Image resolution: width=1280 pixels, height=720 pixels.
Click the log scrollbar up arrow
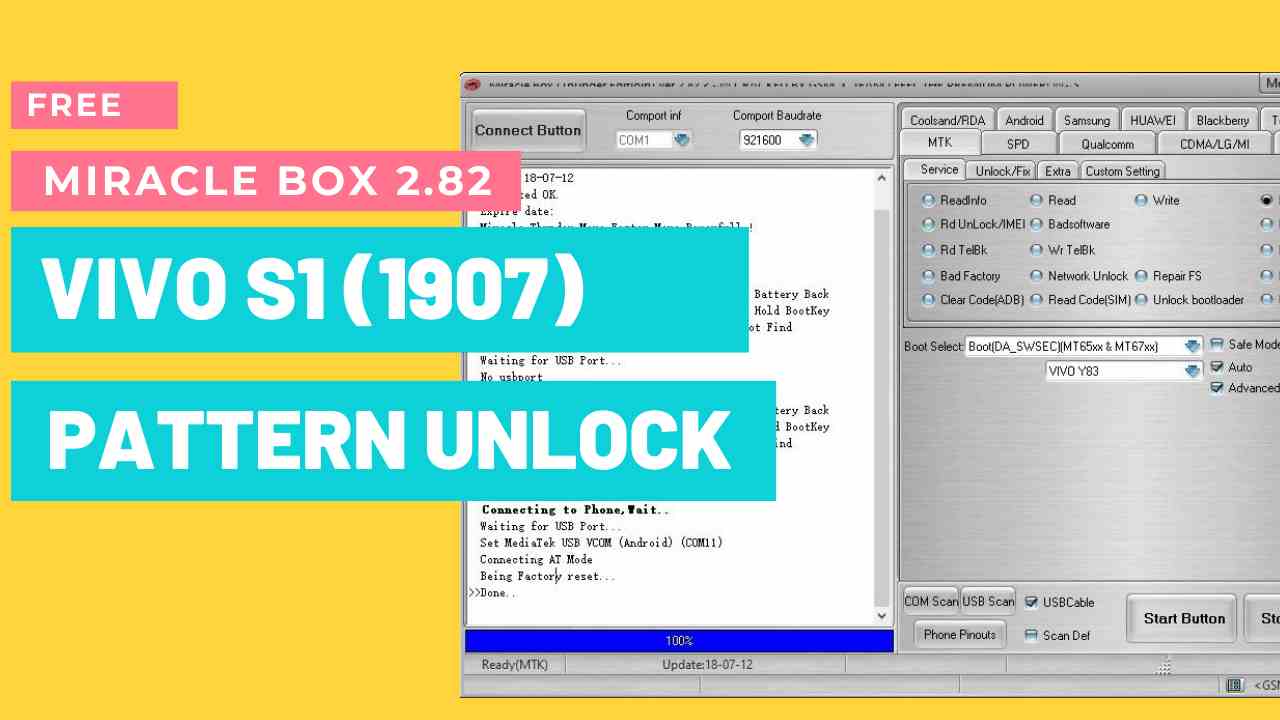pos(882,178)
